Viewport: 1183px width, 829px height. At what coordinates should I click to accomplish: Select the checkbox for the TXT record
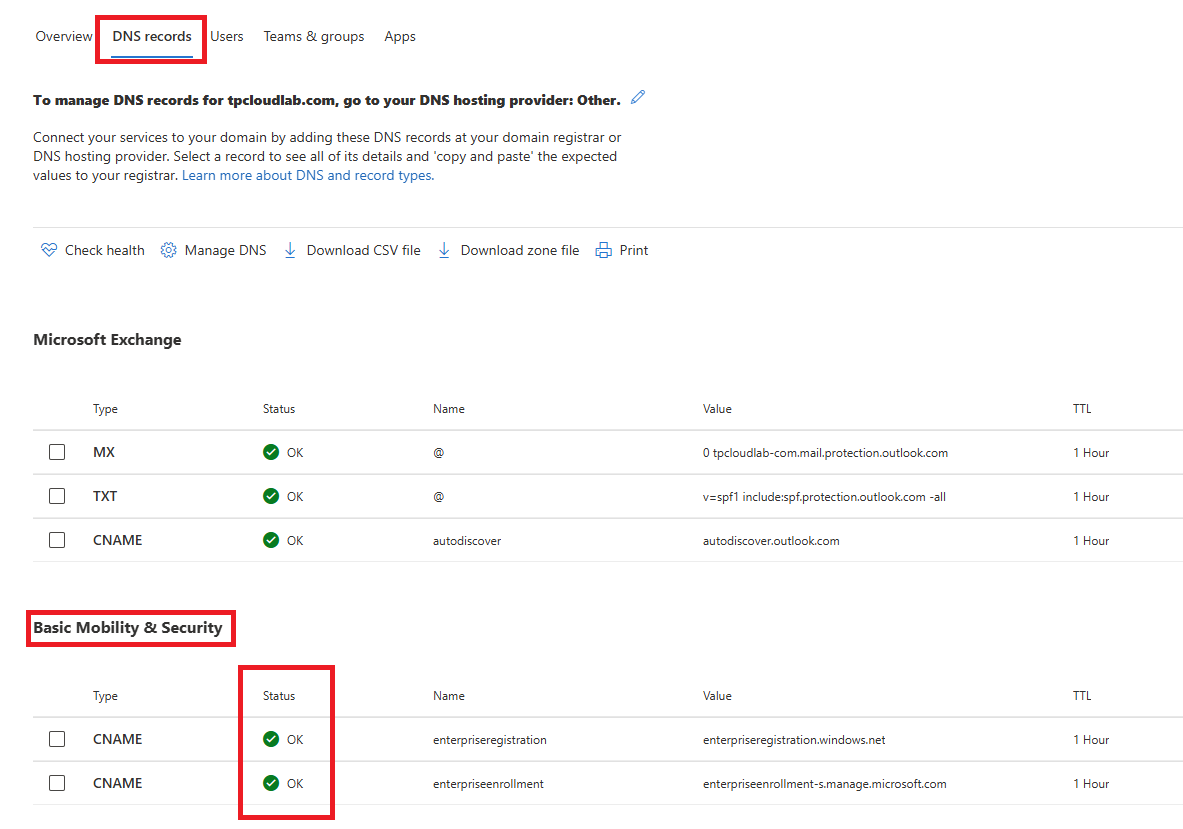click(x=57, y=496)
